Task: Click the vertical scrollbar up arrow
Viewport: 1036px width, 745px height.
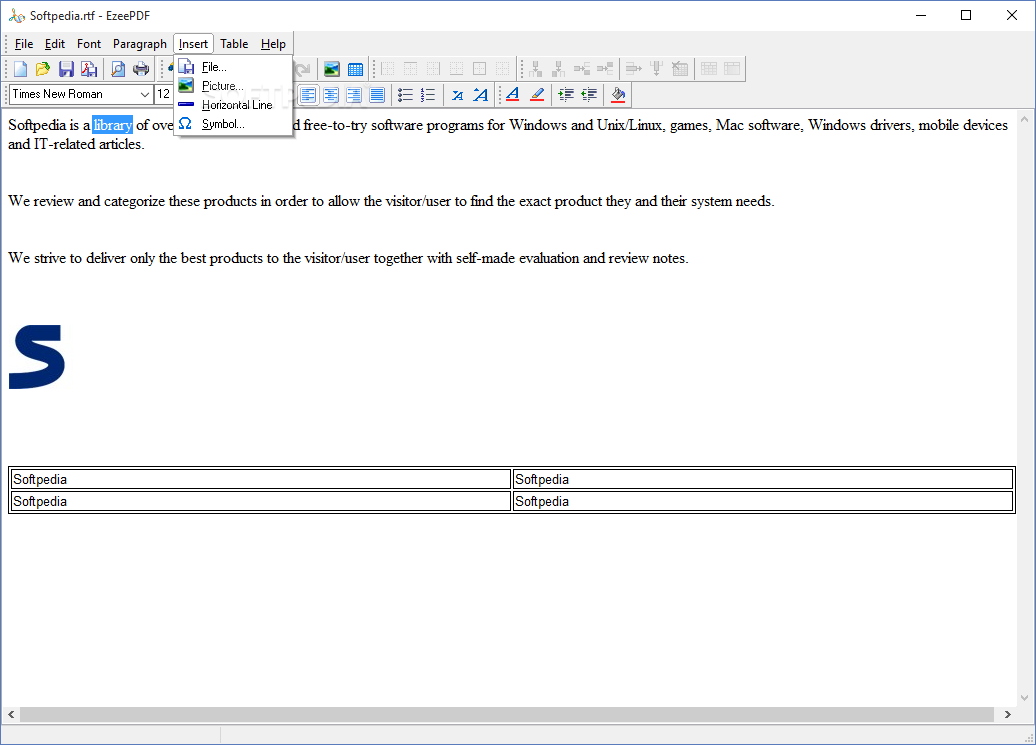Action: (x=1025, y=120)
